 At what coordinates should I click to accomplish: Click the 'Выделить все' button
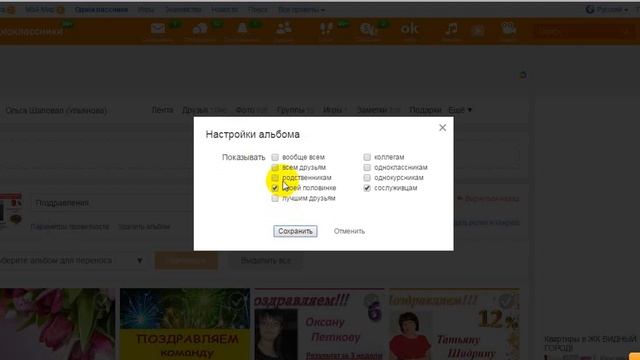[266, 260]
